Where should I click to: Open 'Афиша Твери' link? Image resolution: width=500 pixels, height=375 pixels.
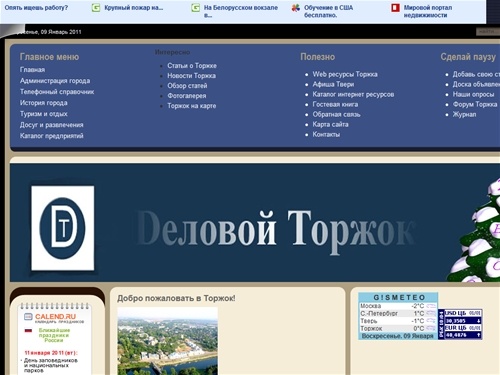point(333,84)
